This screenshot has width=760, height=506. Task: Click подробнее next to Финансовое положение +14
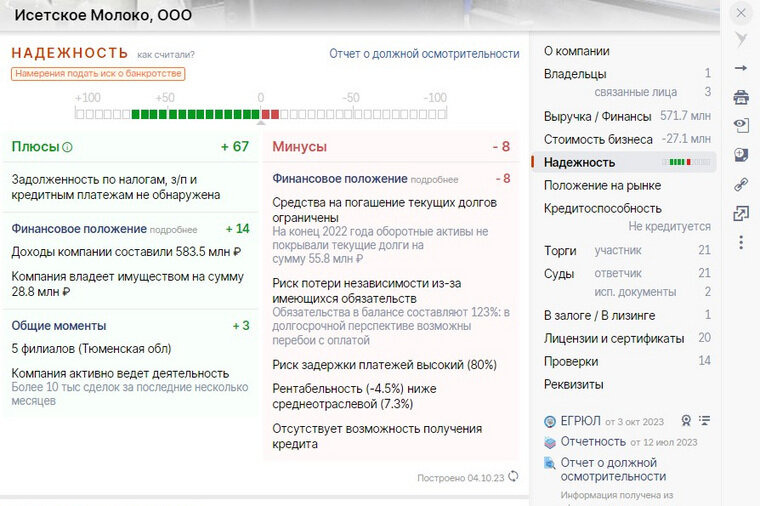click(x=173, y=230)
